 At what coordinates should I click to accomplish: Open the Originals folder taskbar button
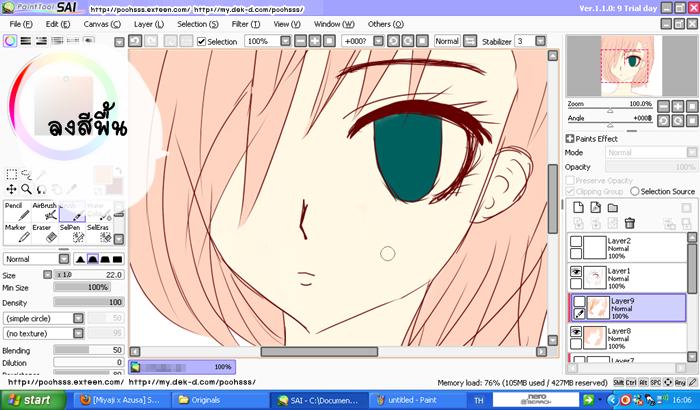[220, 400]
